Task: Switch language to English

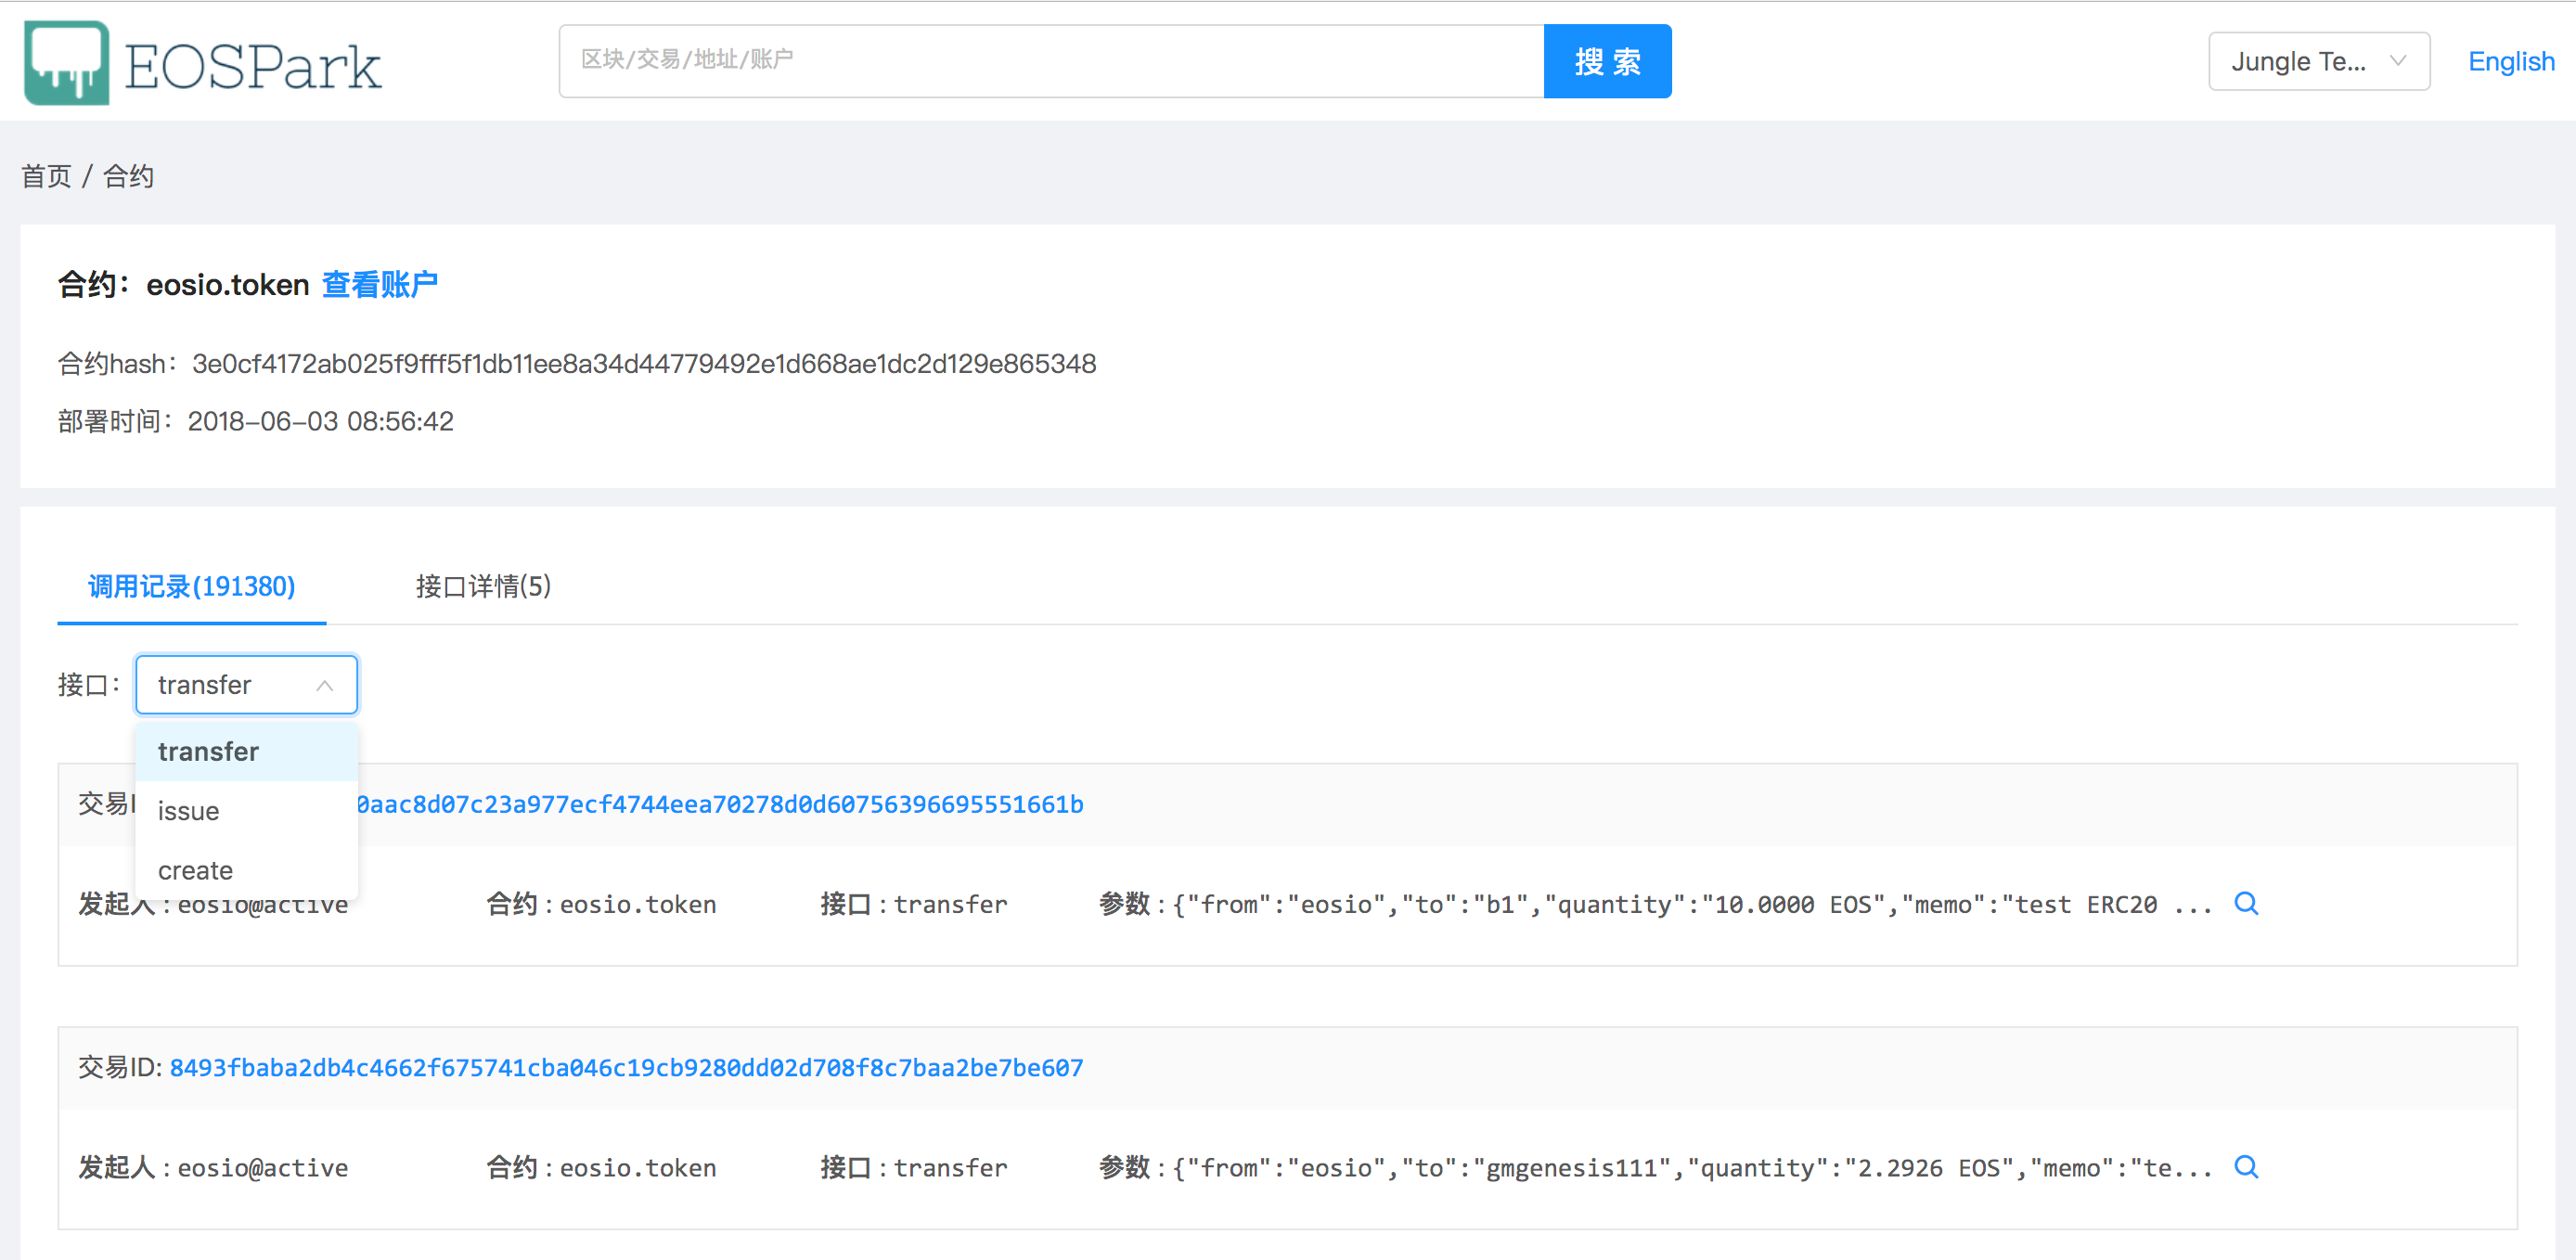Action: 2511,62
